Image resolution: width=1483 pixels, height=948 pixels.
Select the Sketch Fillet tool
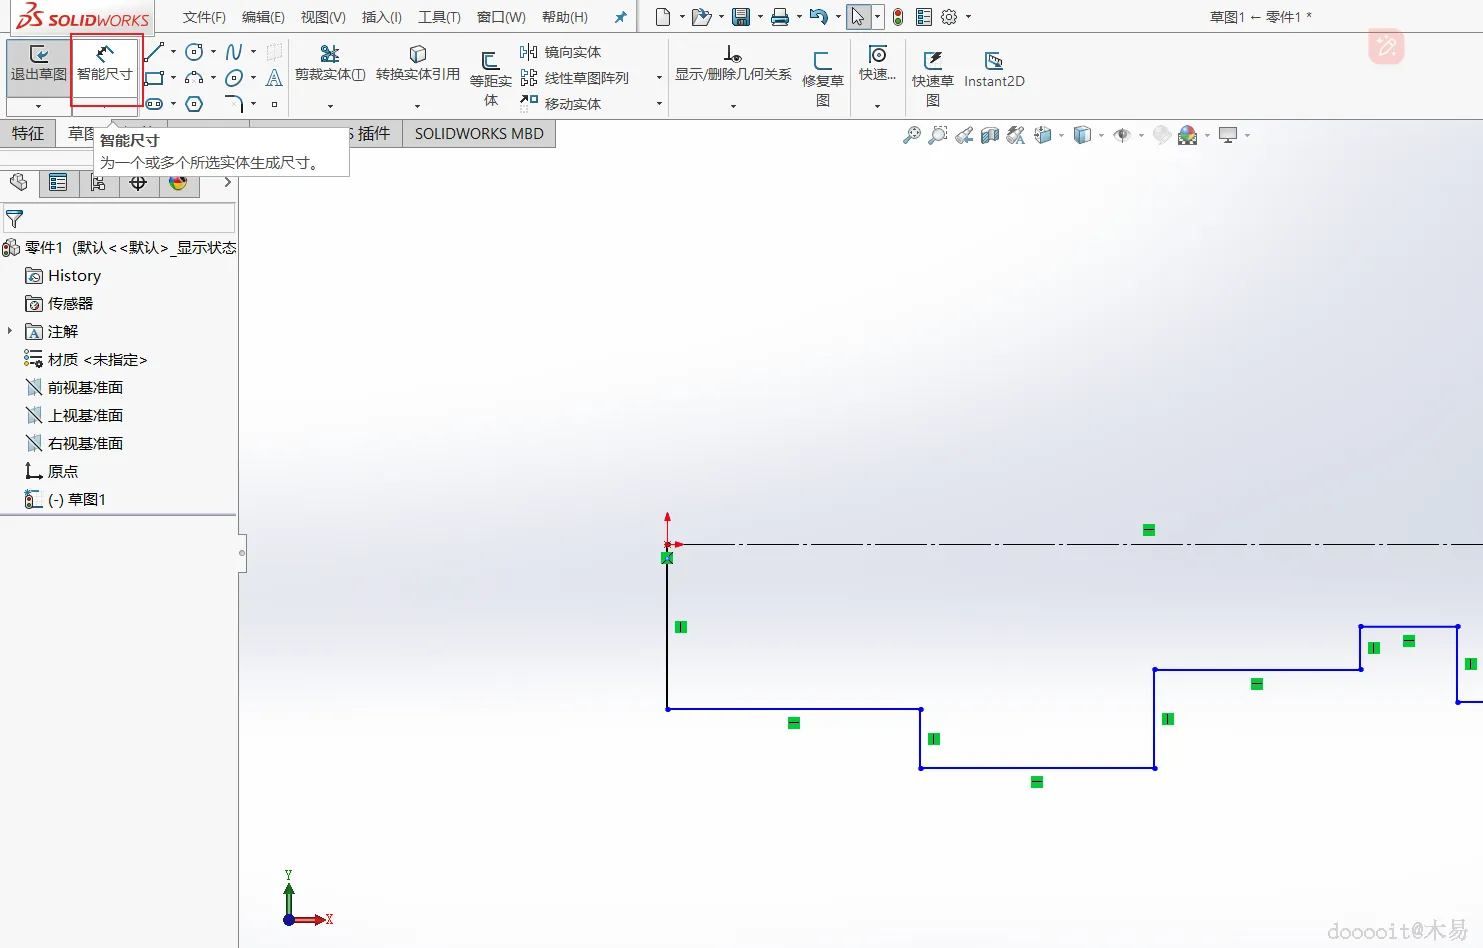click(x=234, y=104)
